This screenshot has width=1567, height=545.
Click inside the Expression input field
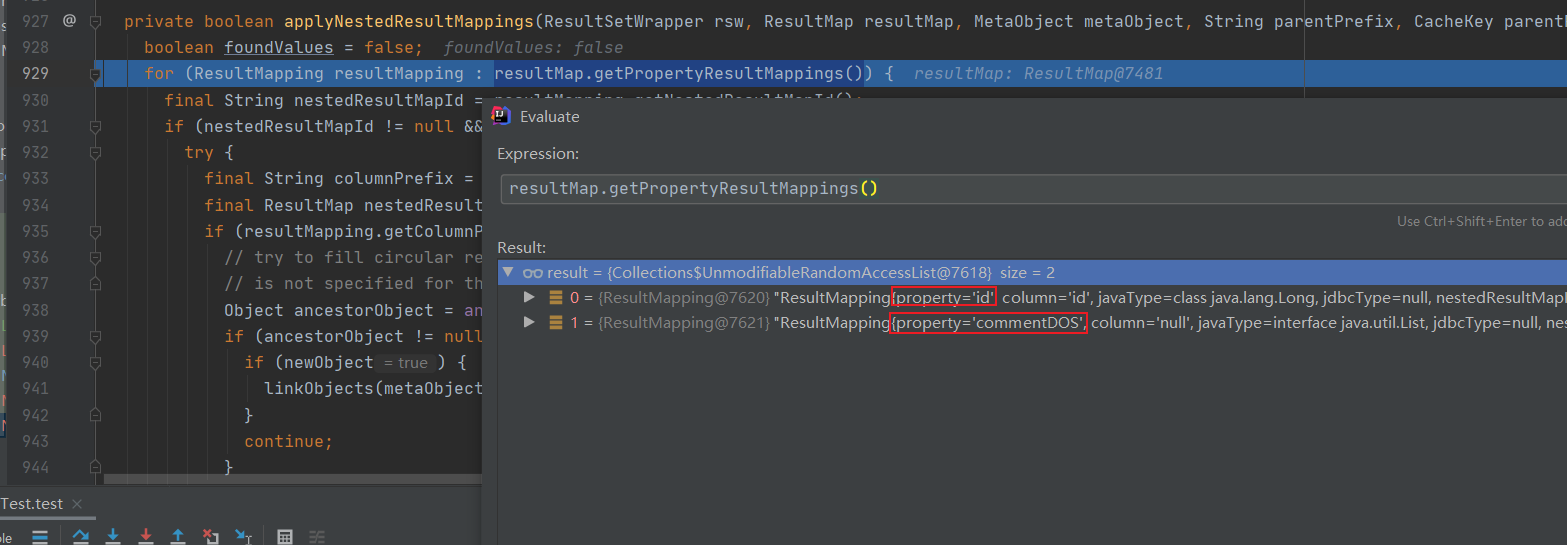(1032, 189)
